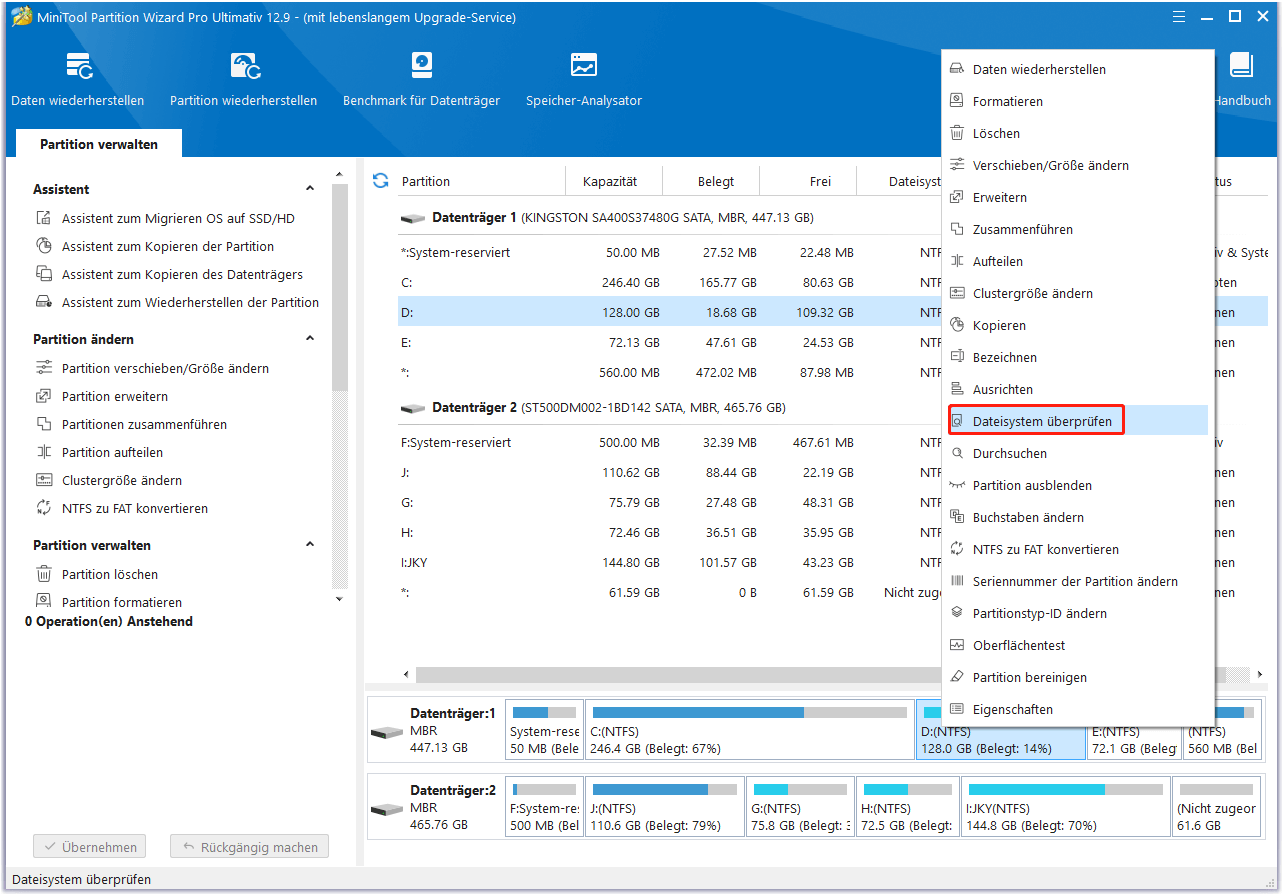Select Kopieren in the context menu
Image resolution: width=1282 pixels, height=894 pixels.
pyautogui.click(x=1078, y=325)
